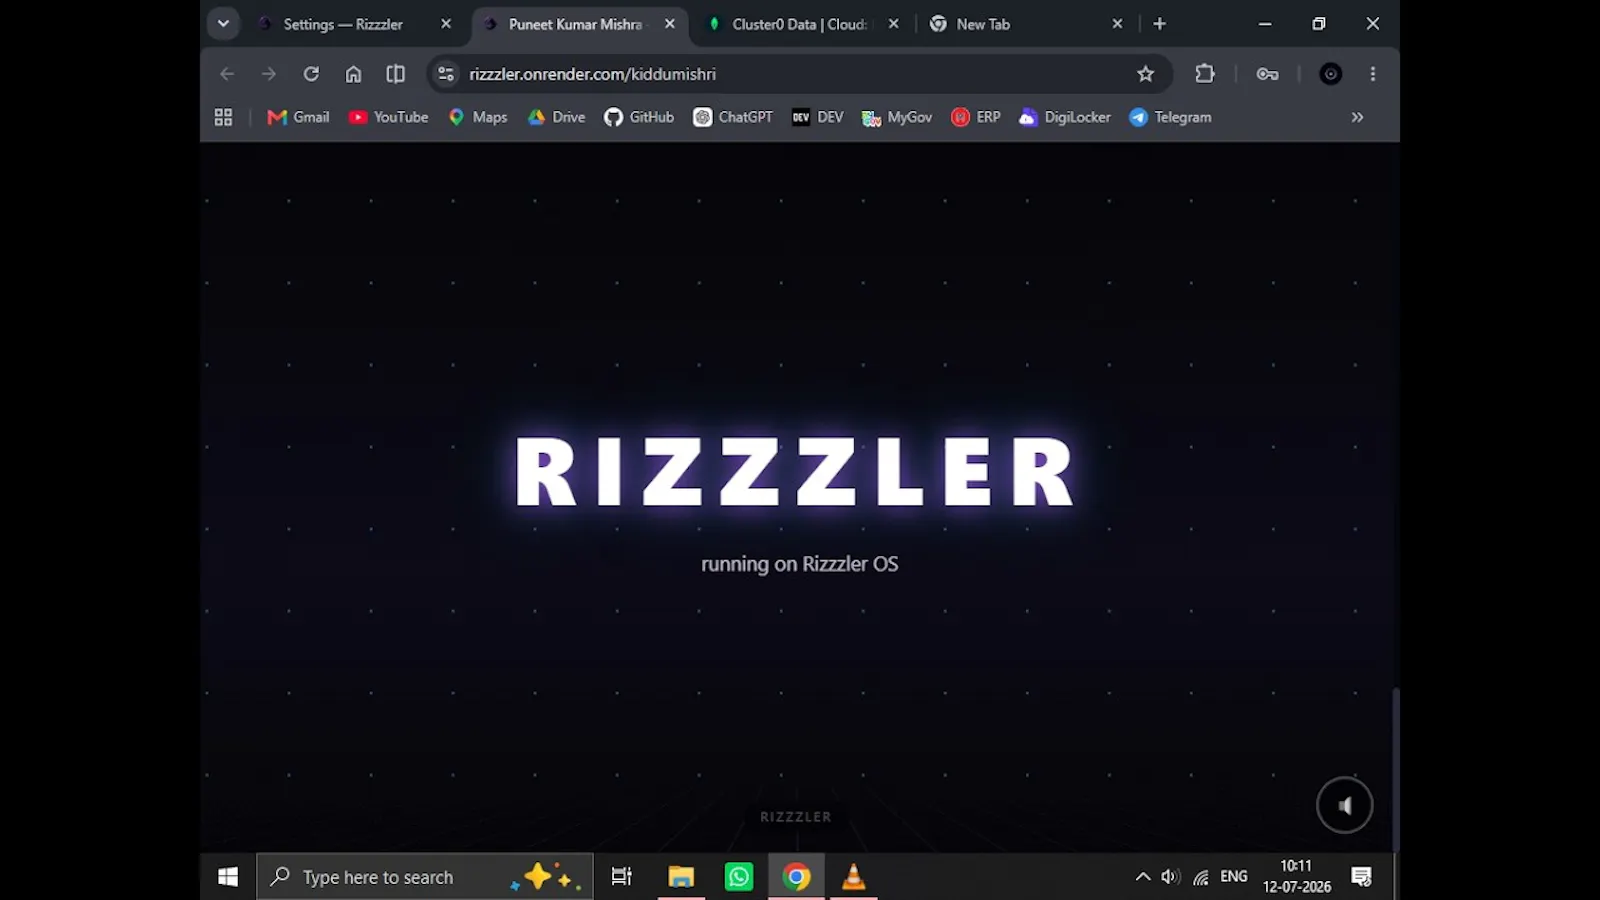Reload the current page
The width and height of the screenshot is (1600, 900).
point(311,74)
